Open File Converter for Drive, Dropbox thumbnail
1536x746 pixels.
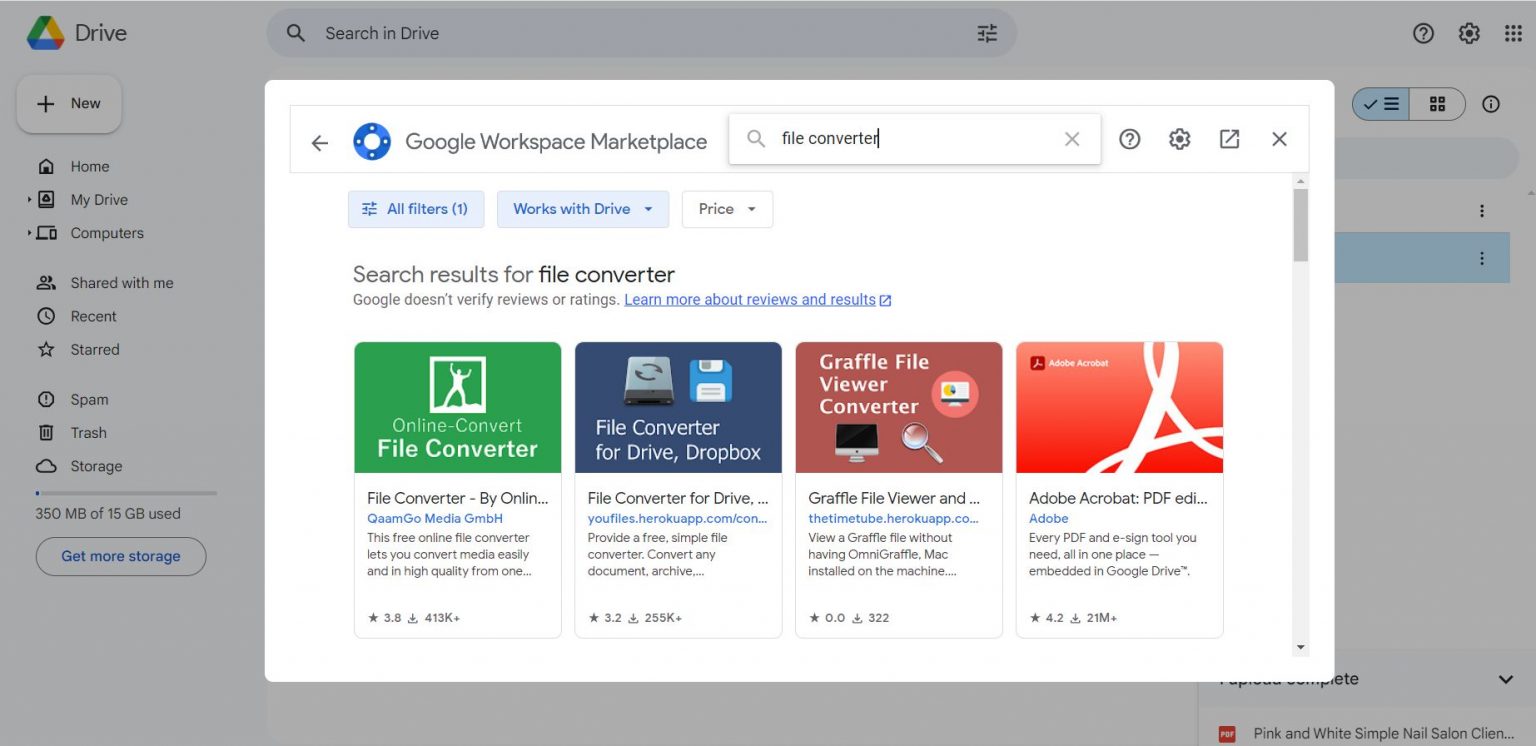click(x=679, y=408)
